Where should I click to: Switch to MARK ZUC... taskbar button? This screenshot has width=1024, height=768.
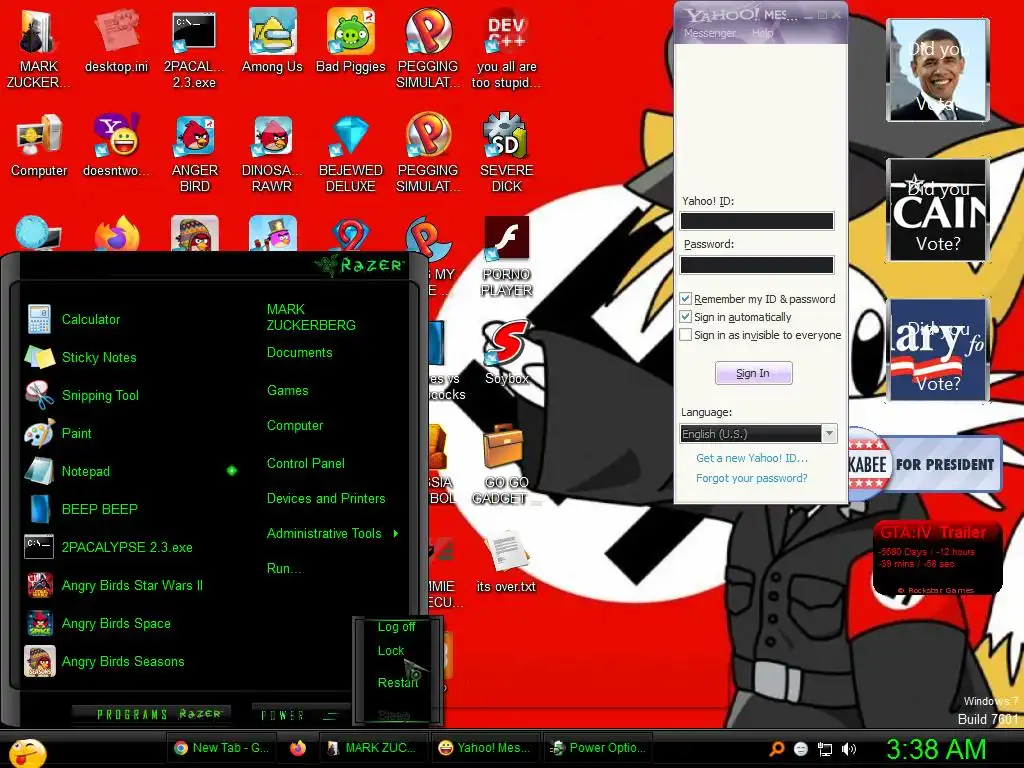[374, 748]
